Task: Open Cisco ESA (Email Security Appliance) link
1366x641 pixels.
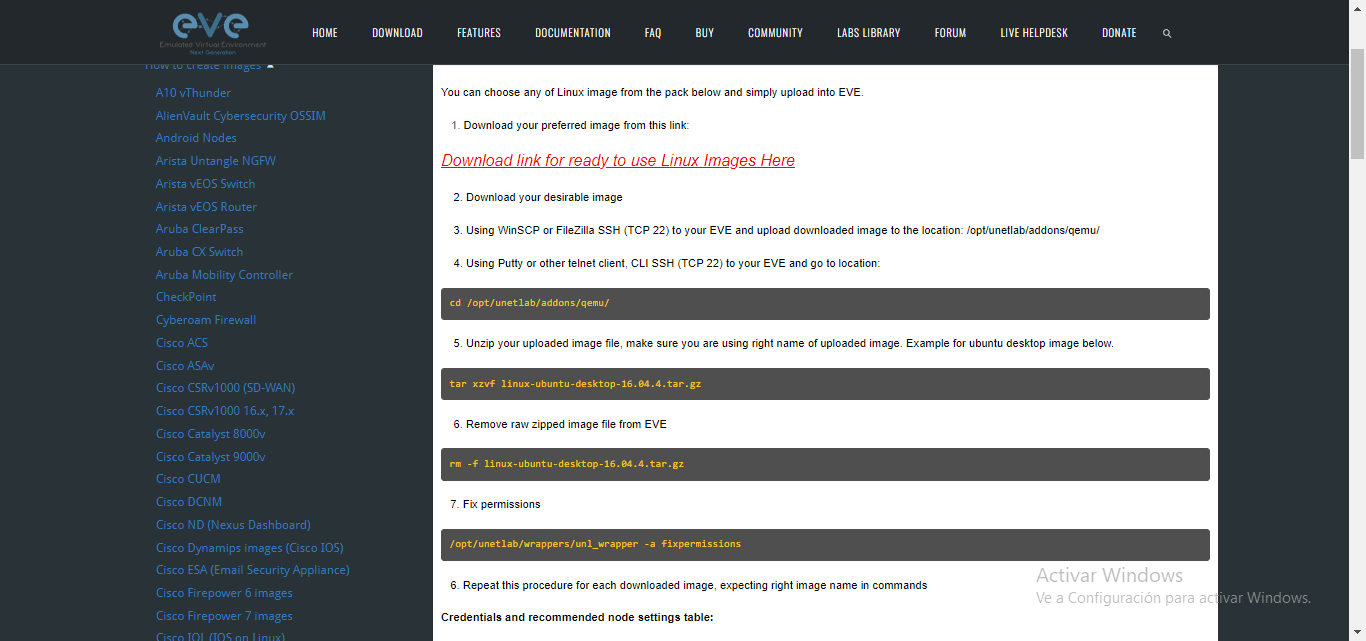Action: click(x=252, y=570)
